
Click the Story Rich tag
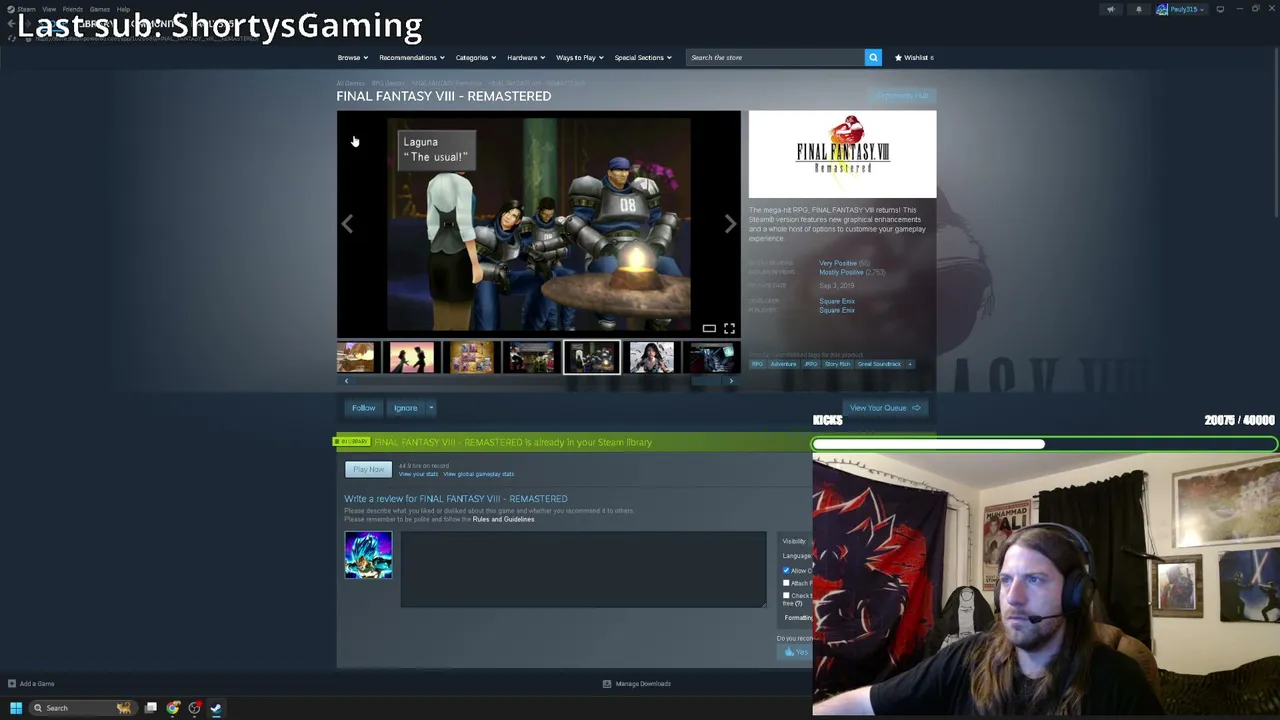click(837, 364)
